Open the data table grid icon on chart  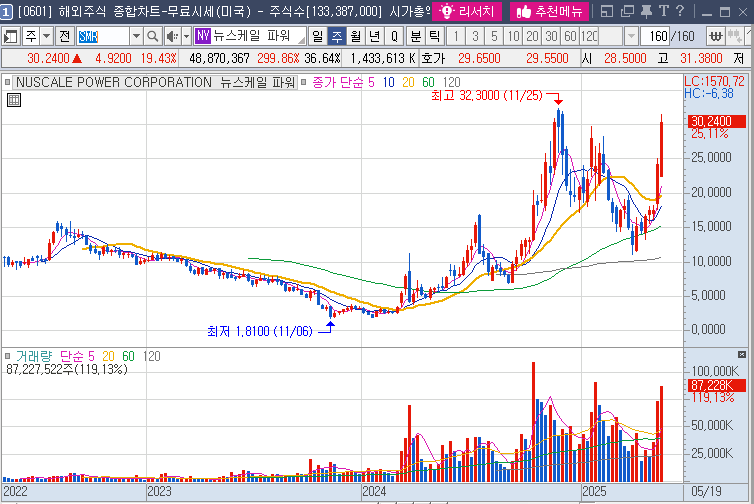[x=14, y=100]
